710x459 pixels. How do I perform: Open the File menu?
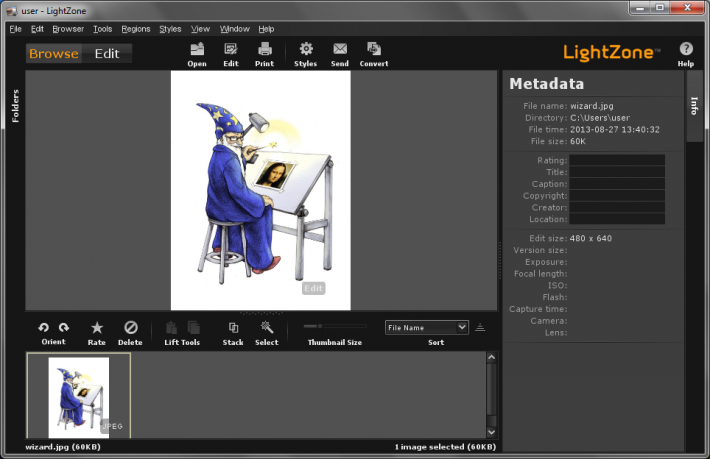click(15, 29)
